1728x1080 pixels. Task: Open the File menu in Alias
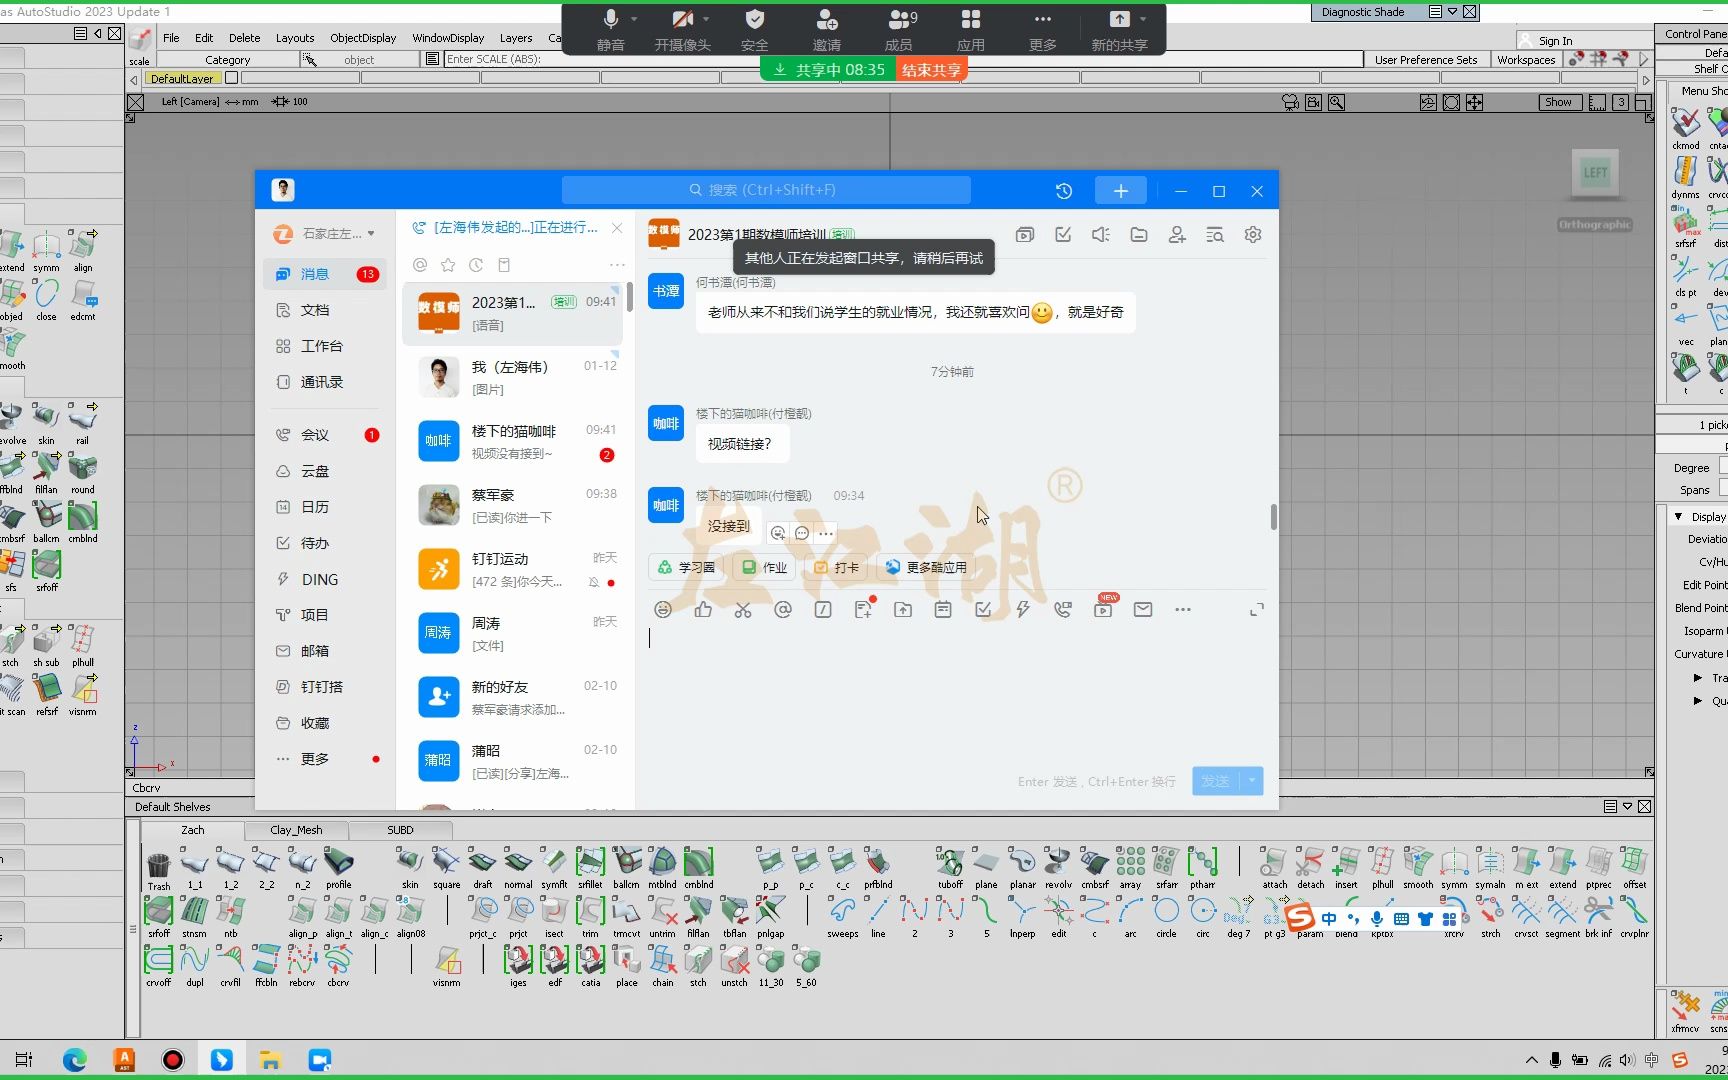(x=171, y=38)
